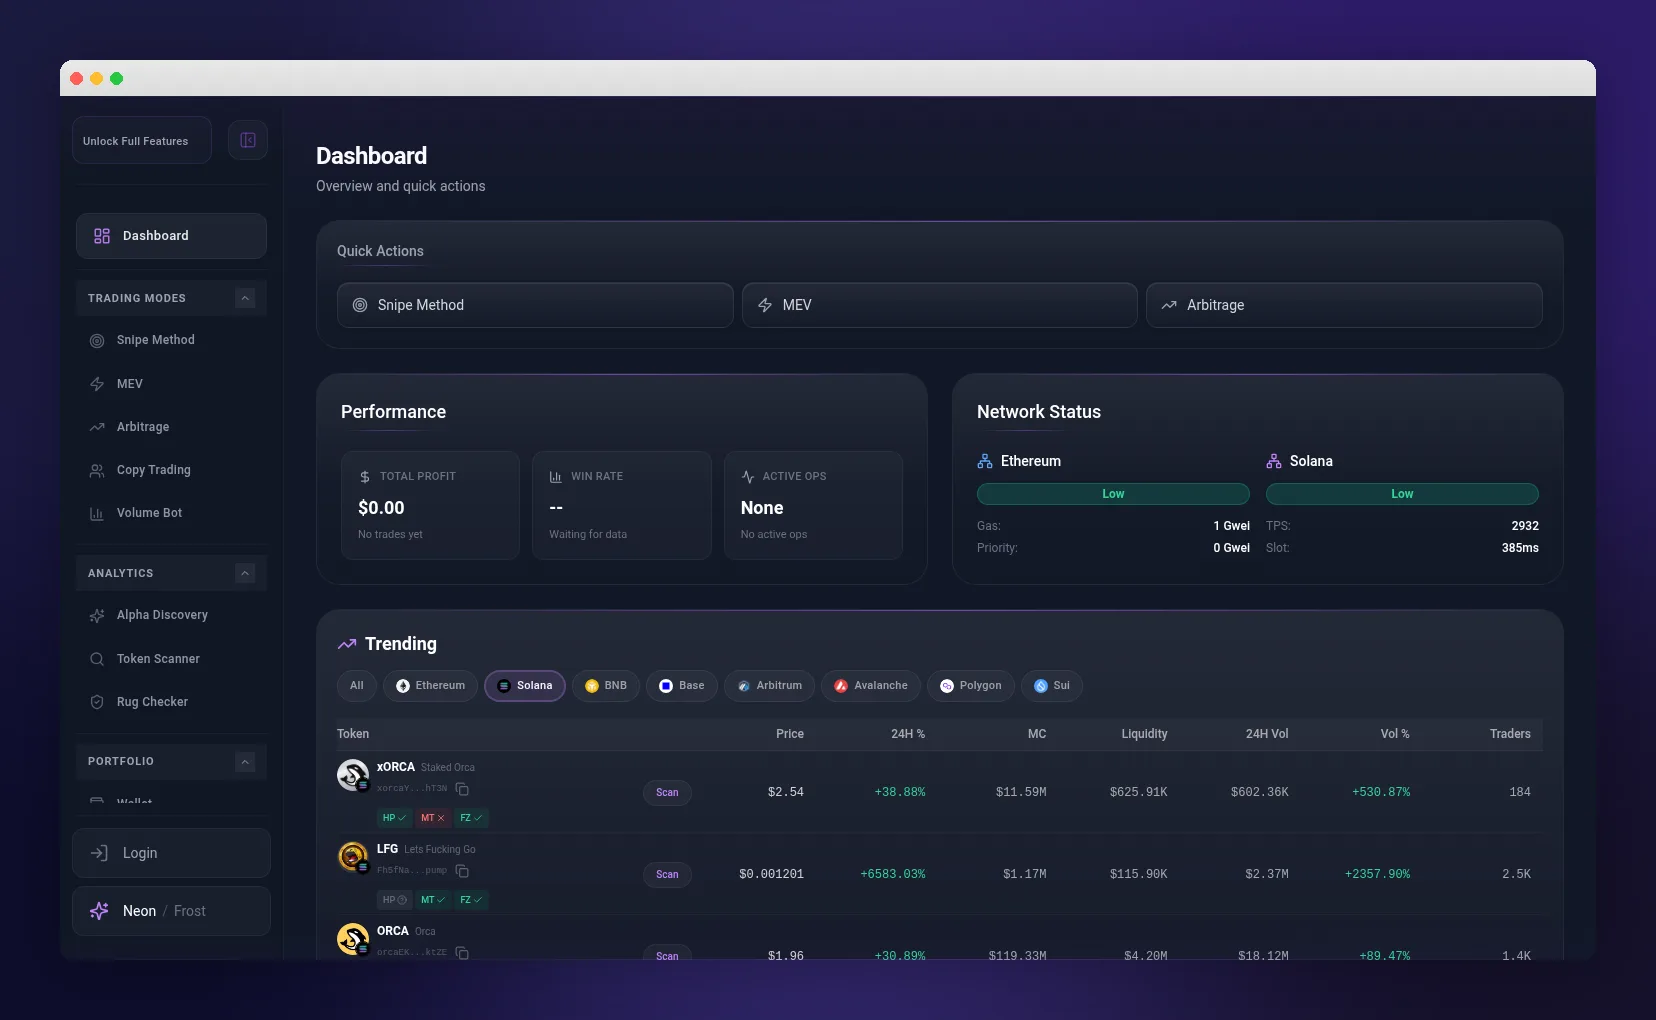Sort by Traders column header
The width and height of the screenshot is (1656, 1020).
click(x=1510, y=734)
